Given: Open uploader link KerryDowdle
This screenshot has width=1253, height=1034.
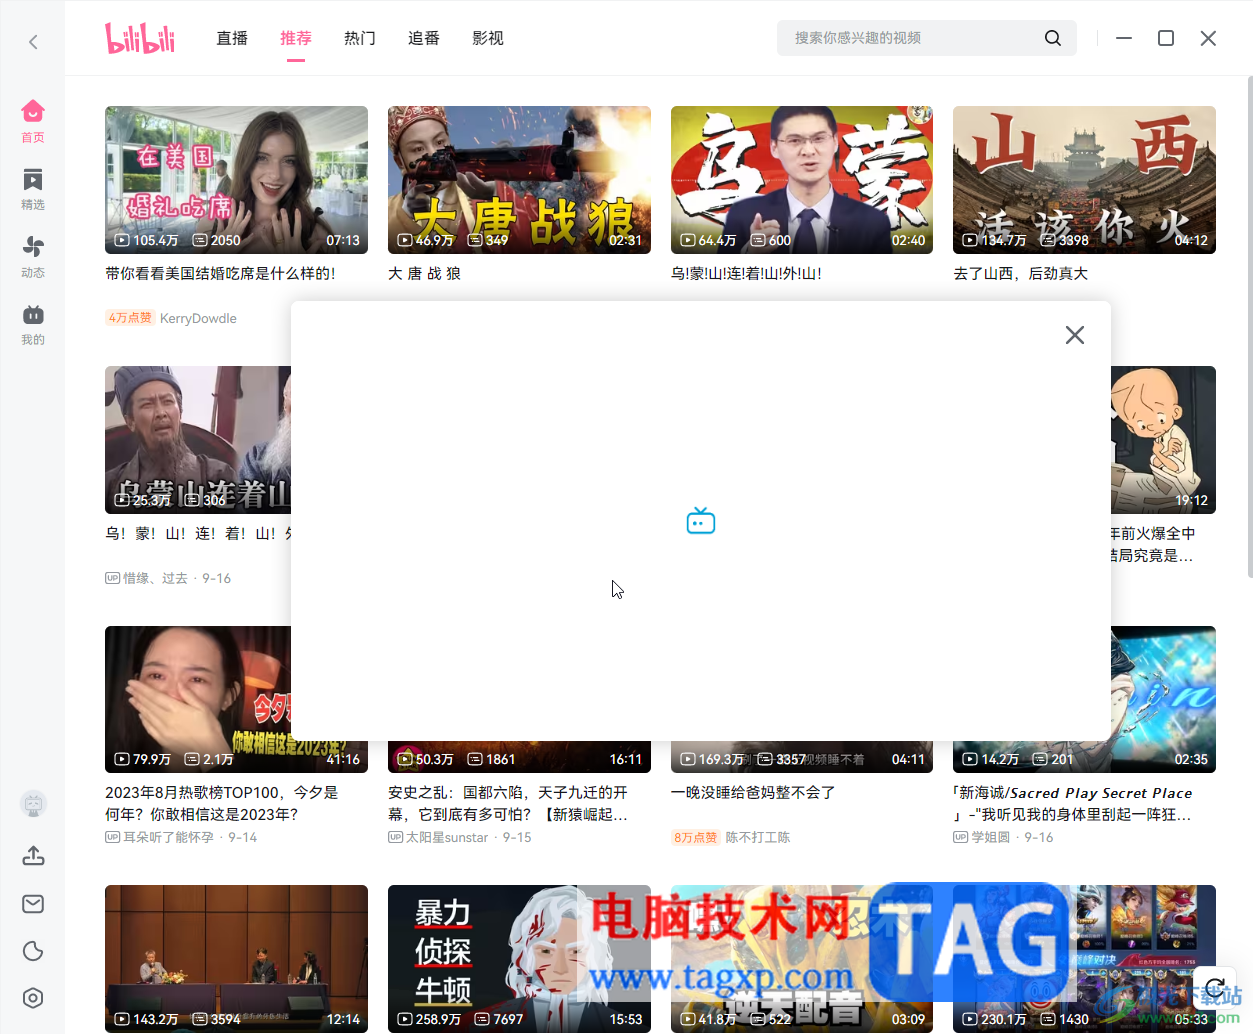Looking at the screenshot, I should [x=198, y=318].
